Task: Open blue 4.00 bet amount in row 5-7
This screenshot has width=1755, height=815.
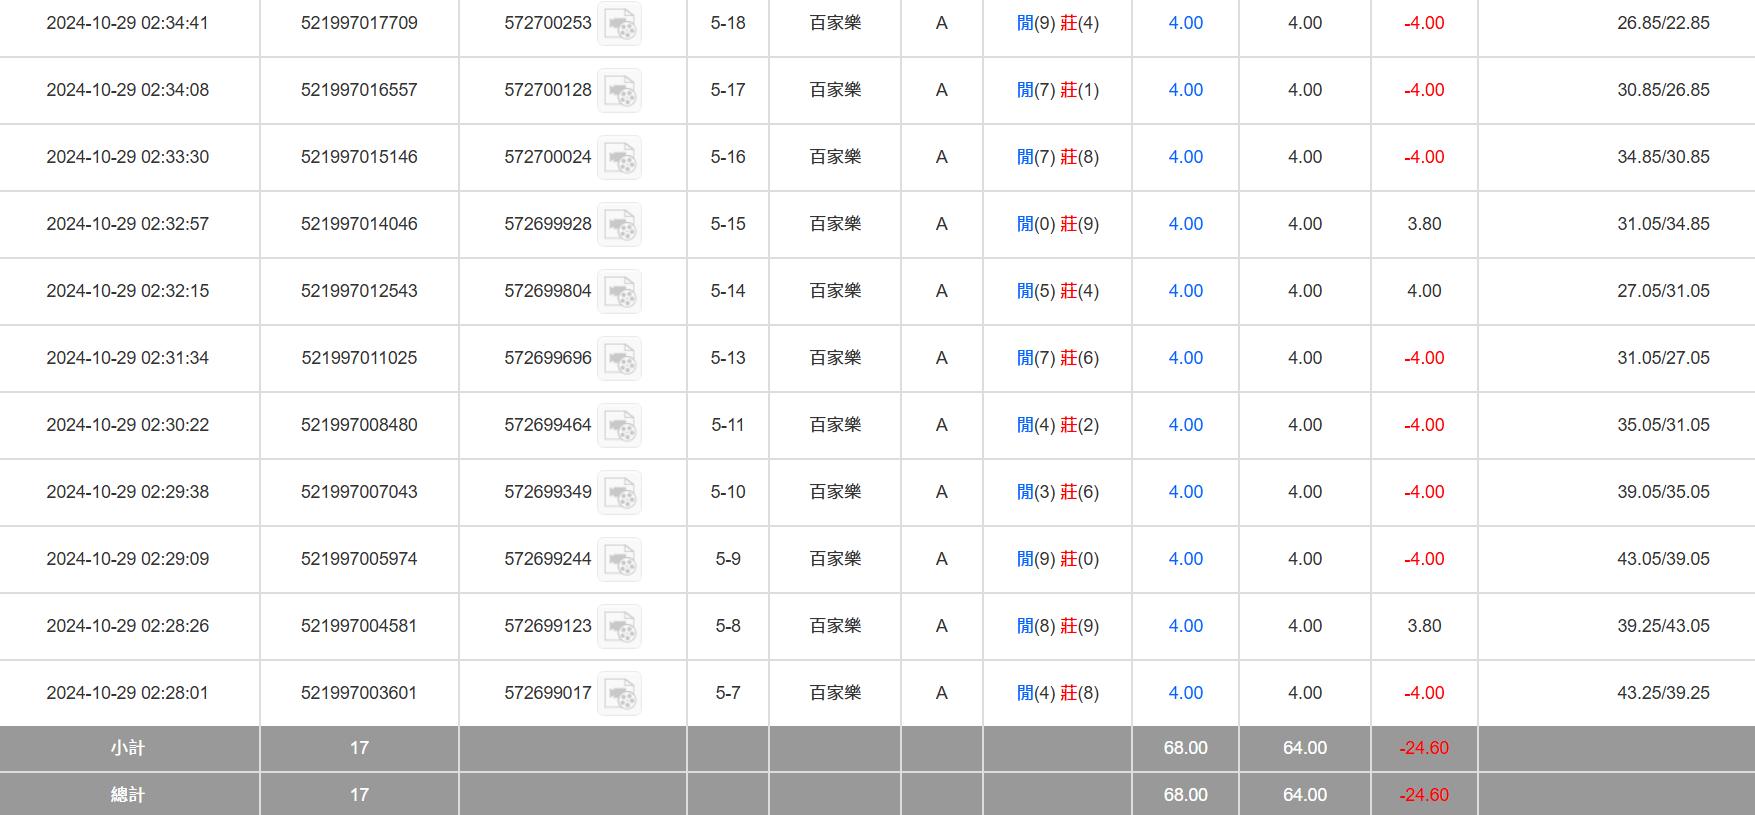Action: tap(1185, 693)
